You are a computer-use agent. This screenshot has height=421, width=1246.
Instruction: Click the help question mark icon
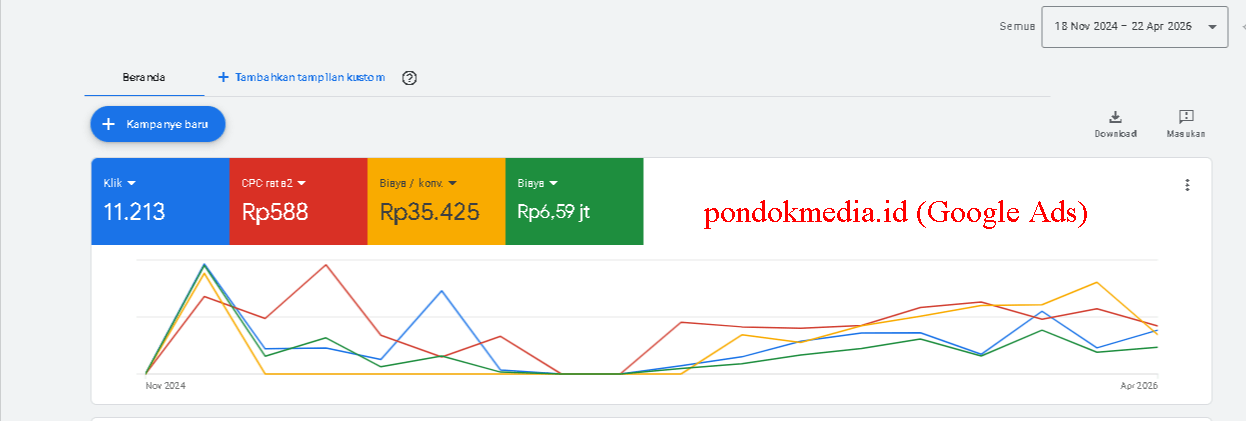(409, 78)
